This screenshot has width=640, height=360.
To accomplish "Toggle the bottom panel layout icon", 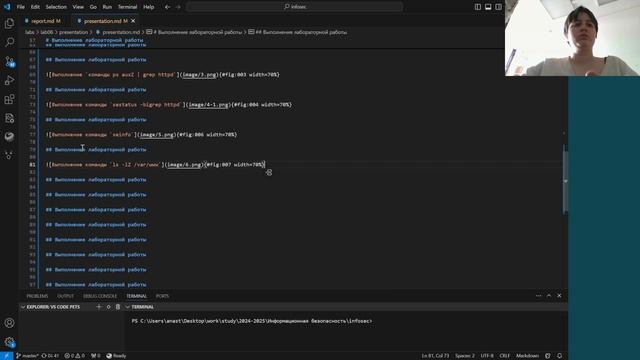I will [488, 7].
